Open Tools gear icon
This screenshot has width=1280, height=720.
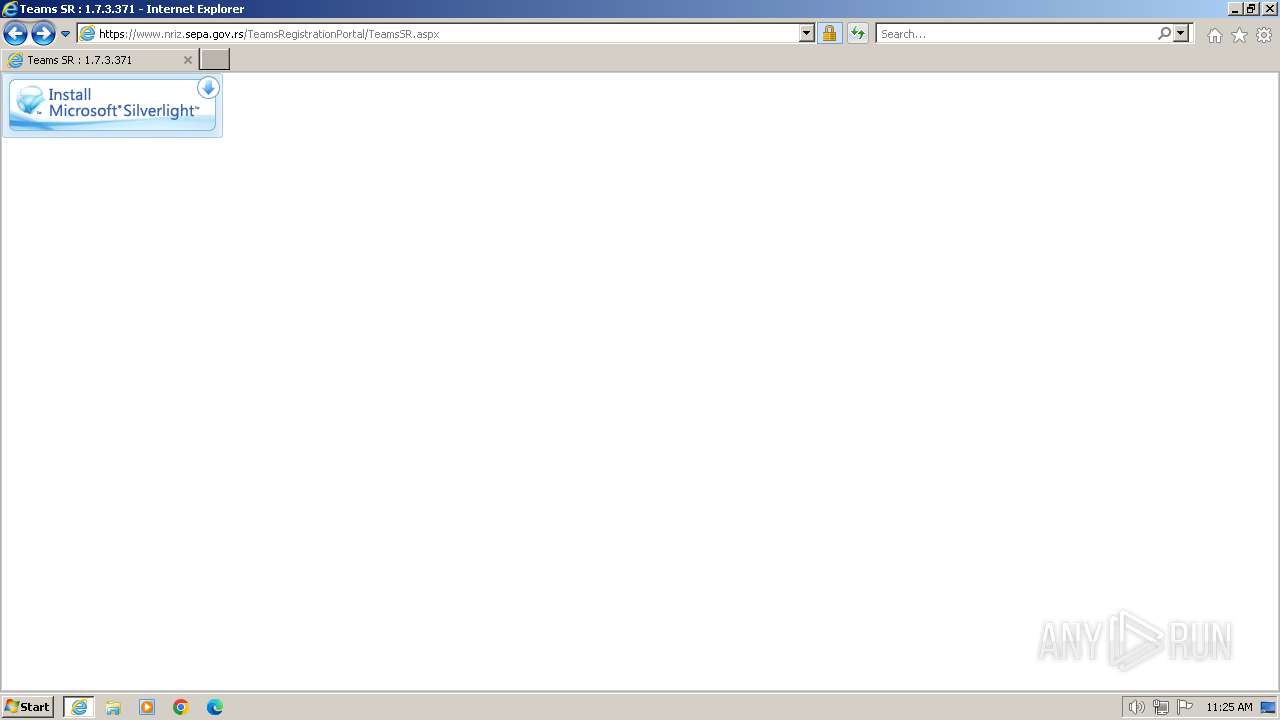click(x=1264, y=35)
